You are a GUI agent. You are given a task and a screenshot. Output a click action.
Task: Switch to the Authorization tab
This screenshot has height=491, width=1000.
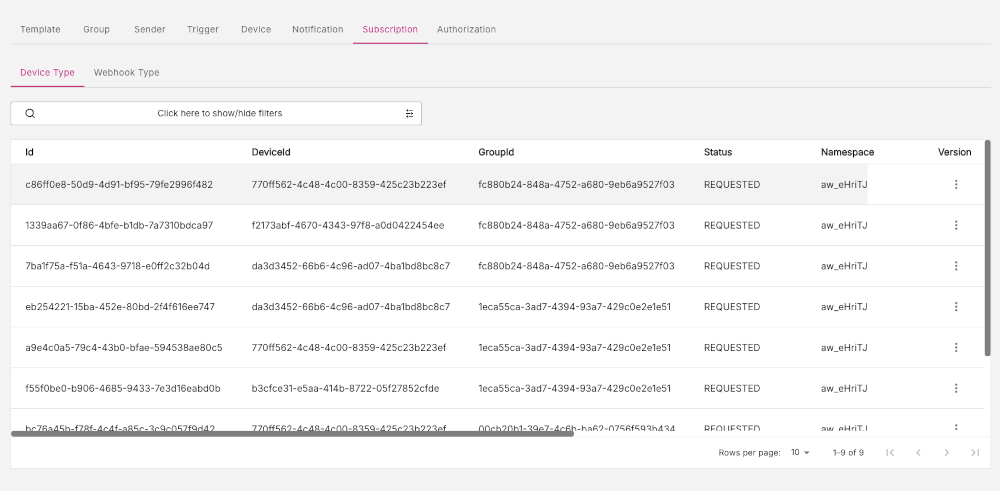(x=466, y=29)
